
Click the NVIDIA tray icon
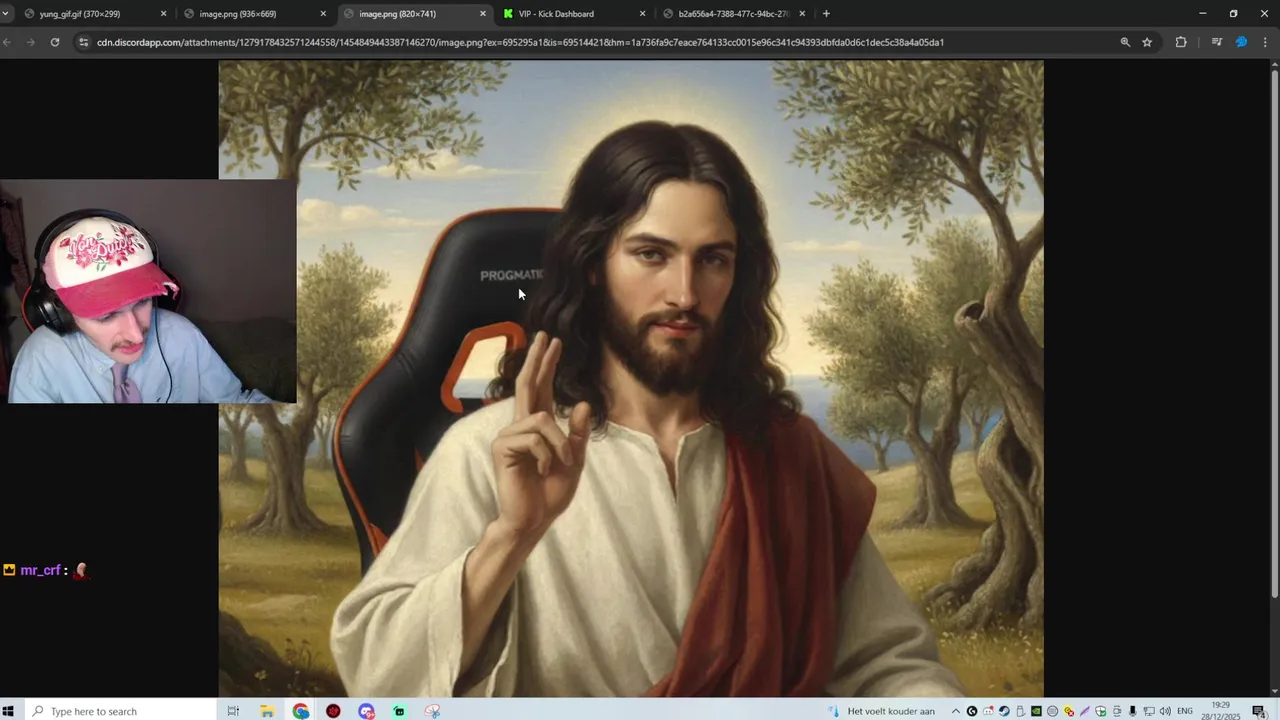pos(1036,711)
